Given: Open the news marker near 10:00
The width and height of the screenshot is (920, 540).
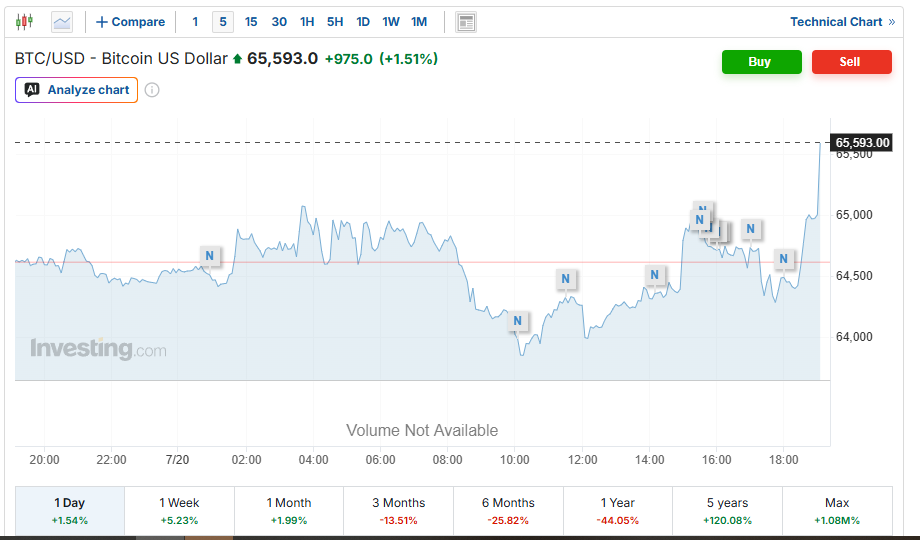Looking at the screenshot, I should pos(518,320).
